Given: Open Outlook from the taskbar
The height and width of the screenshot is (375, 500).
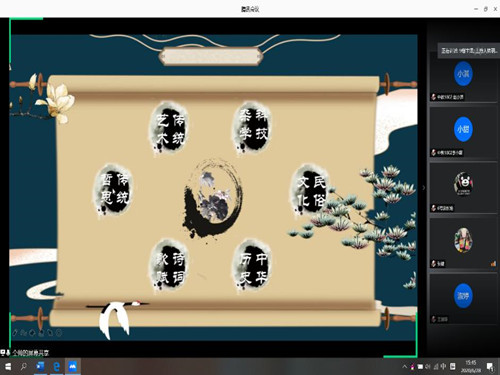Looking at the screenshot, I should pos(40,367).
